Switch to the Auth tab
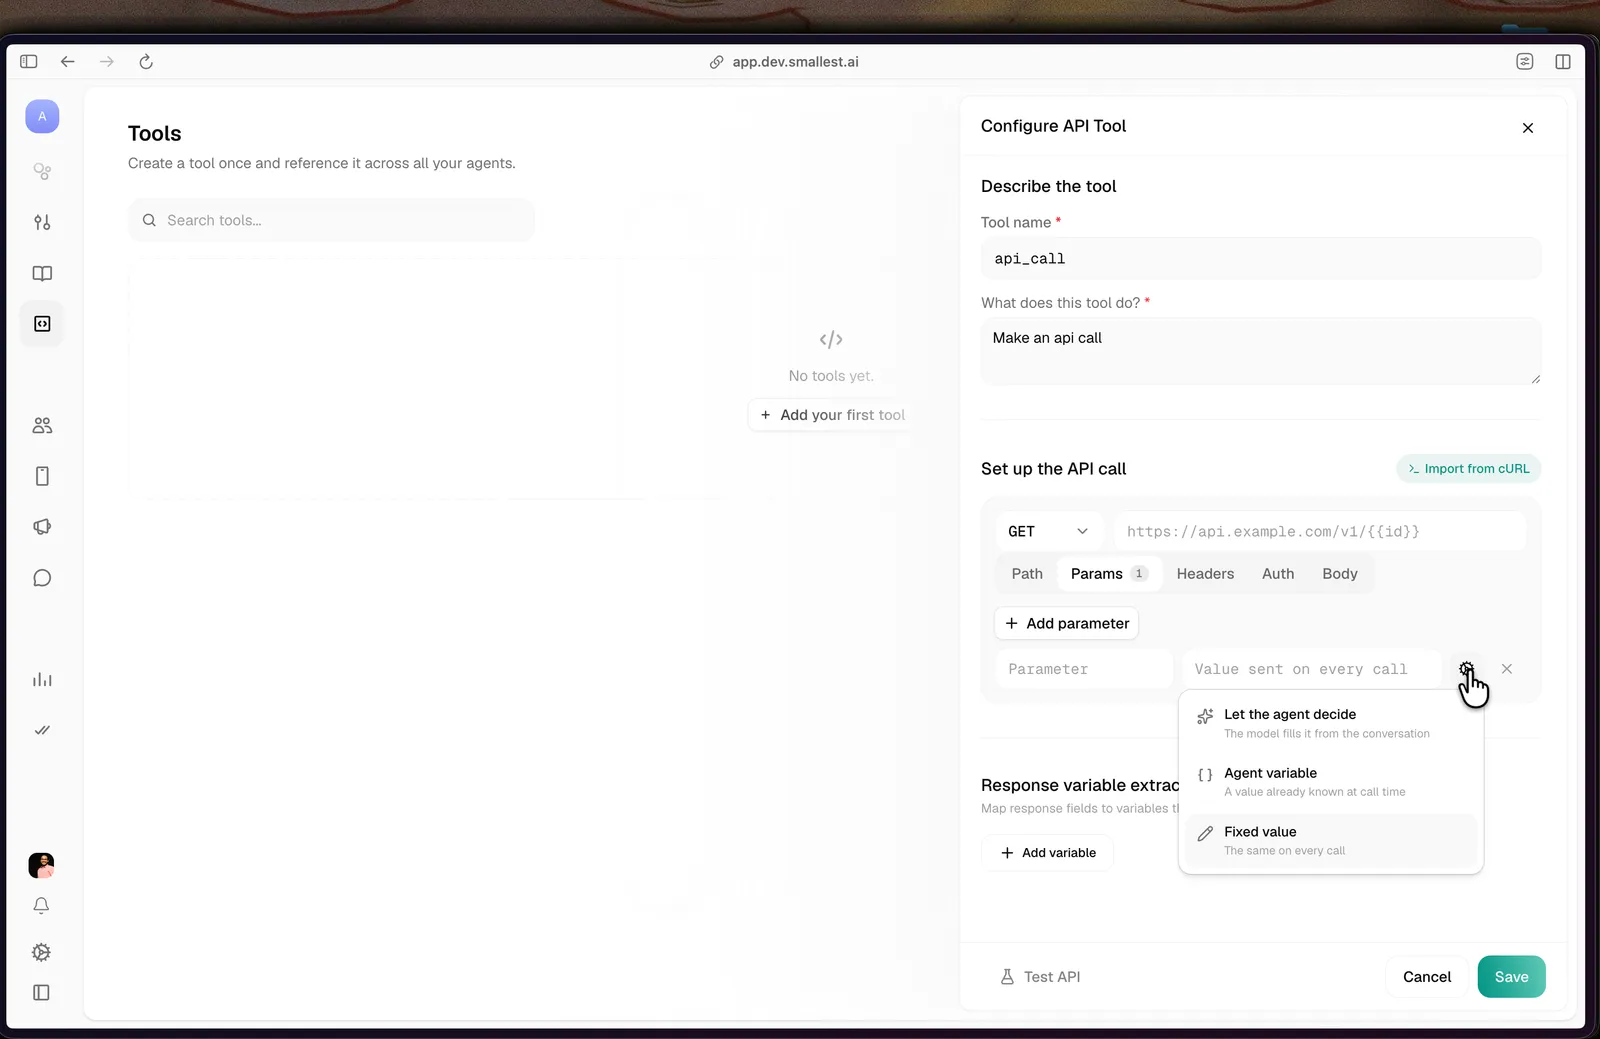 click(x=1278, y=574)
